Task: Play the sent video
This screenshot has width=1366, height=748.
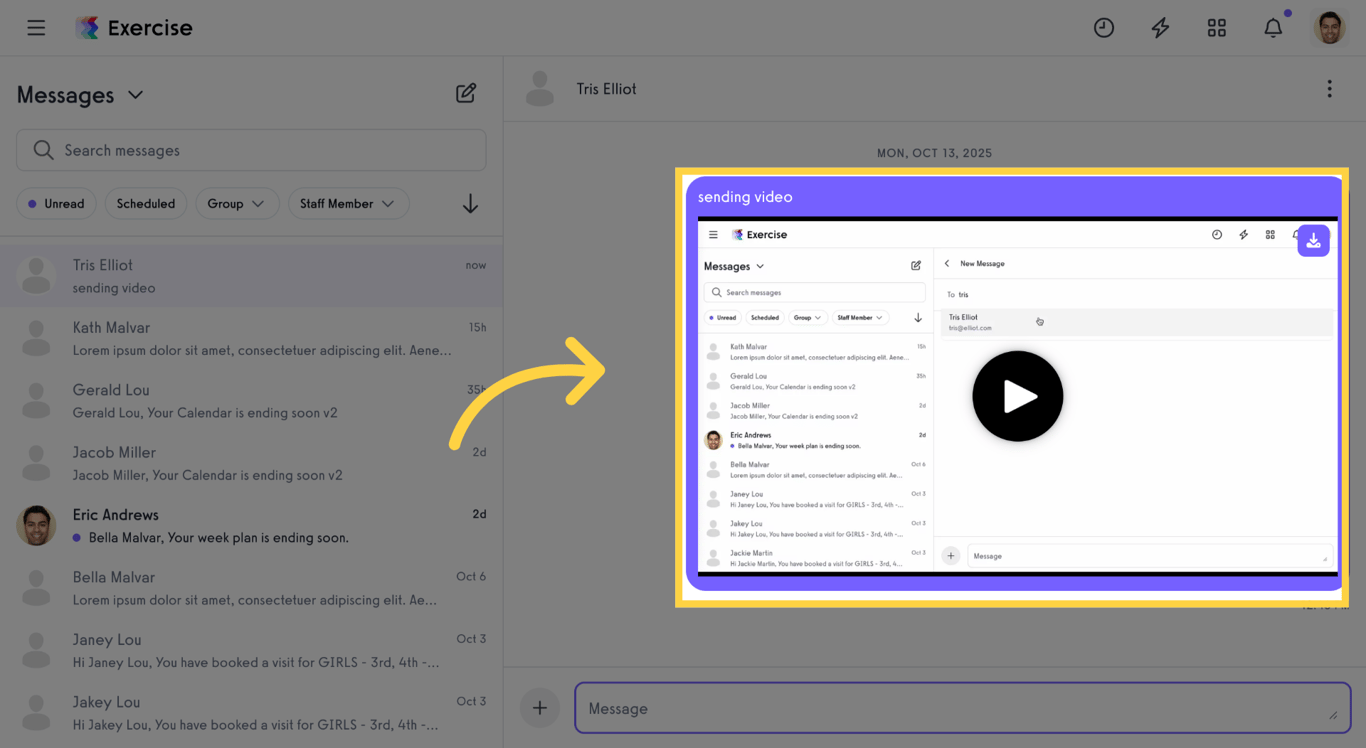Action: click(x=1018, y=396)
